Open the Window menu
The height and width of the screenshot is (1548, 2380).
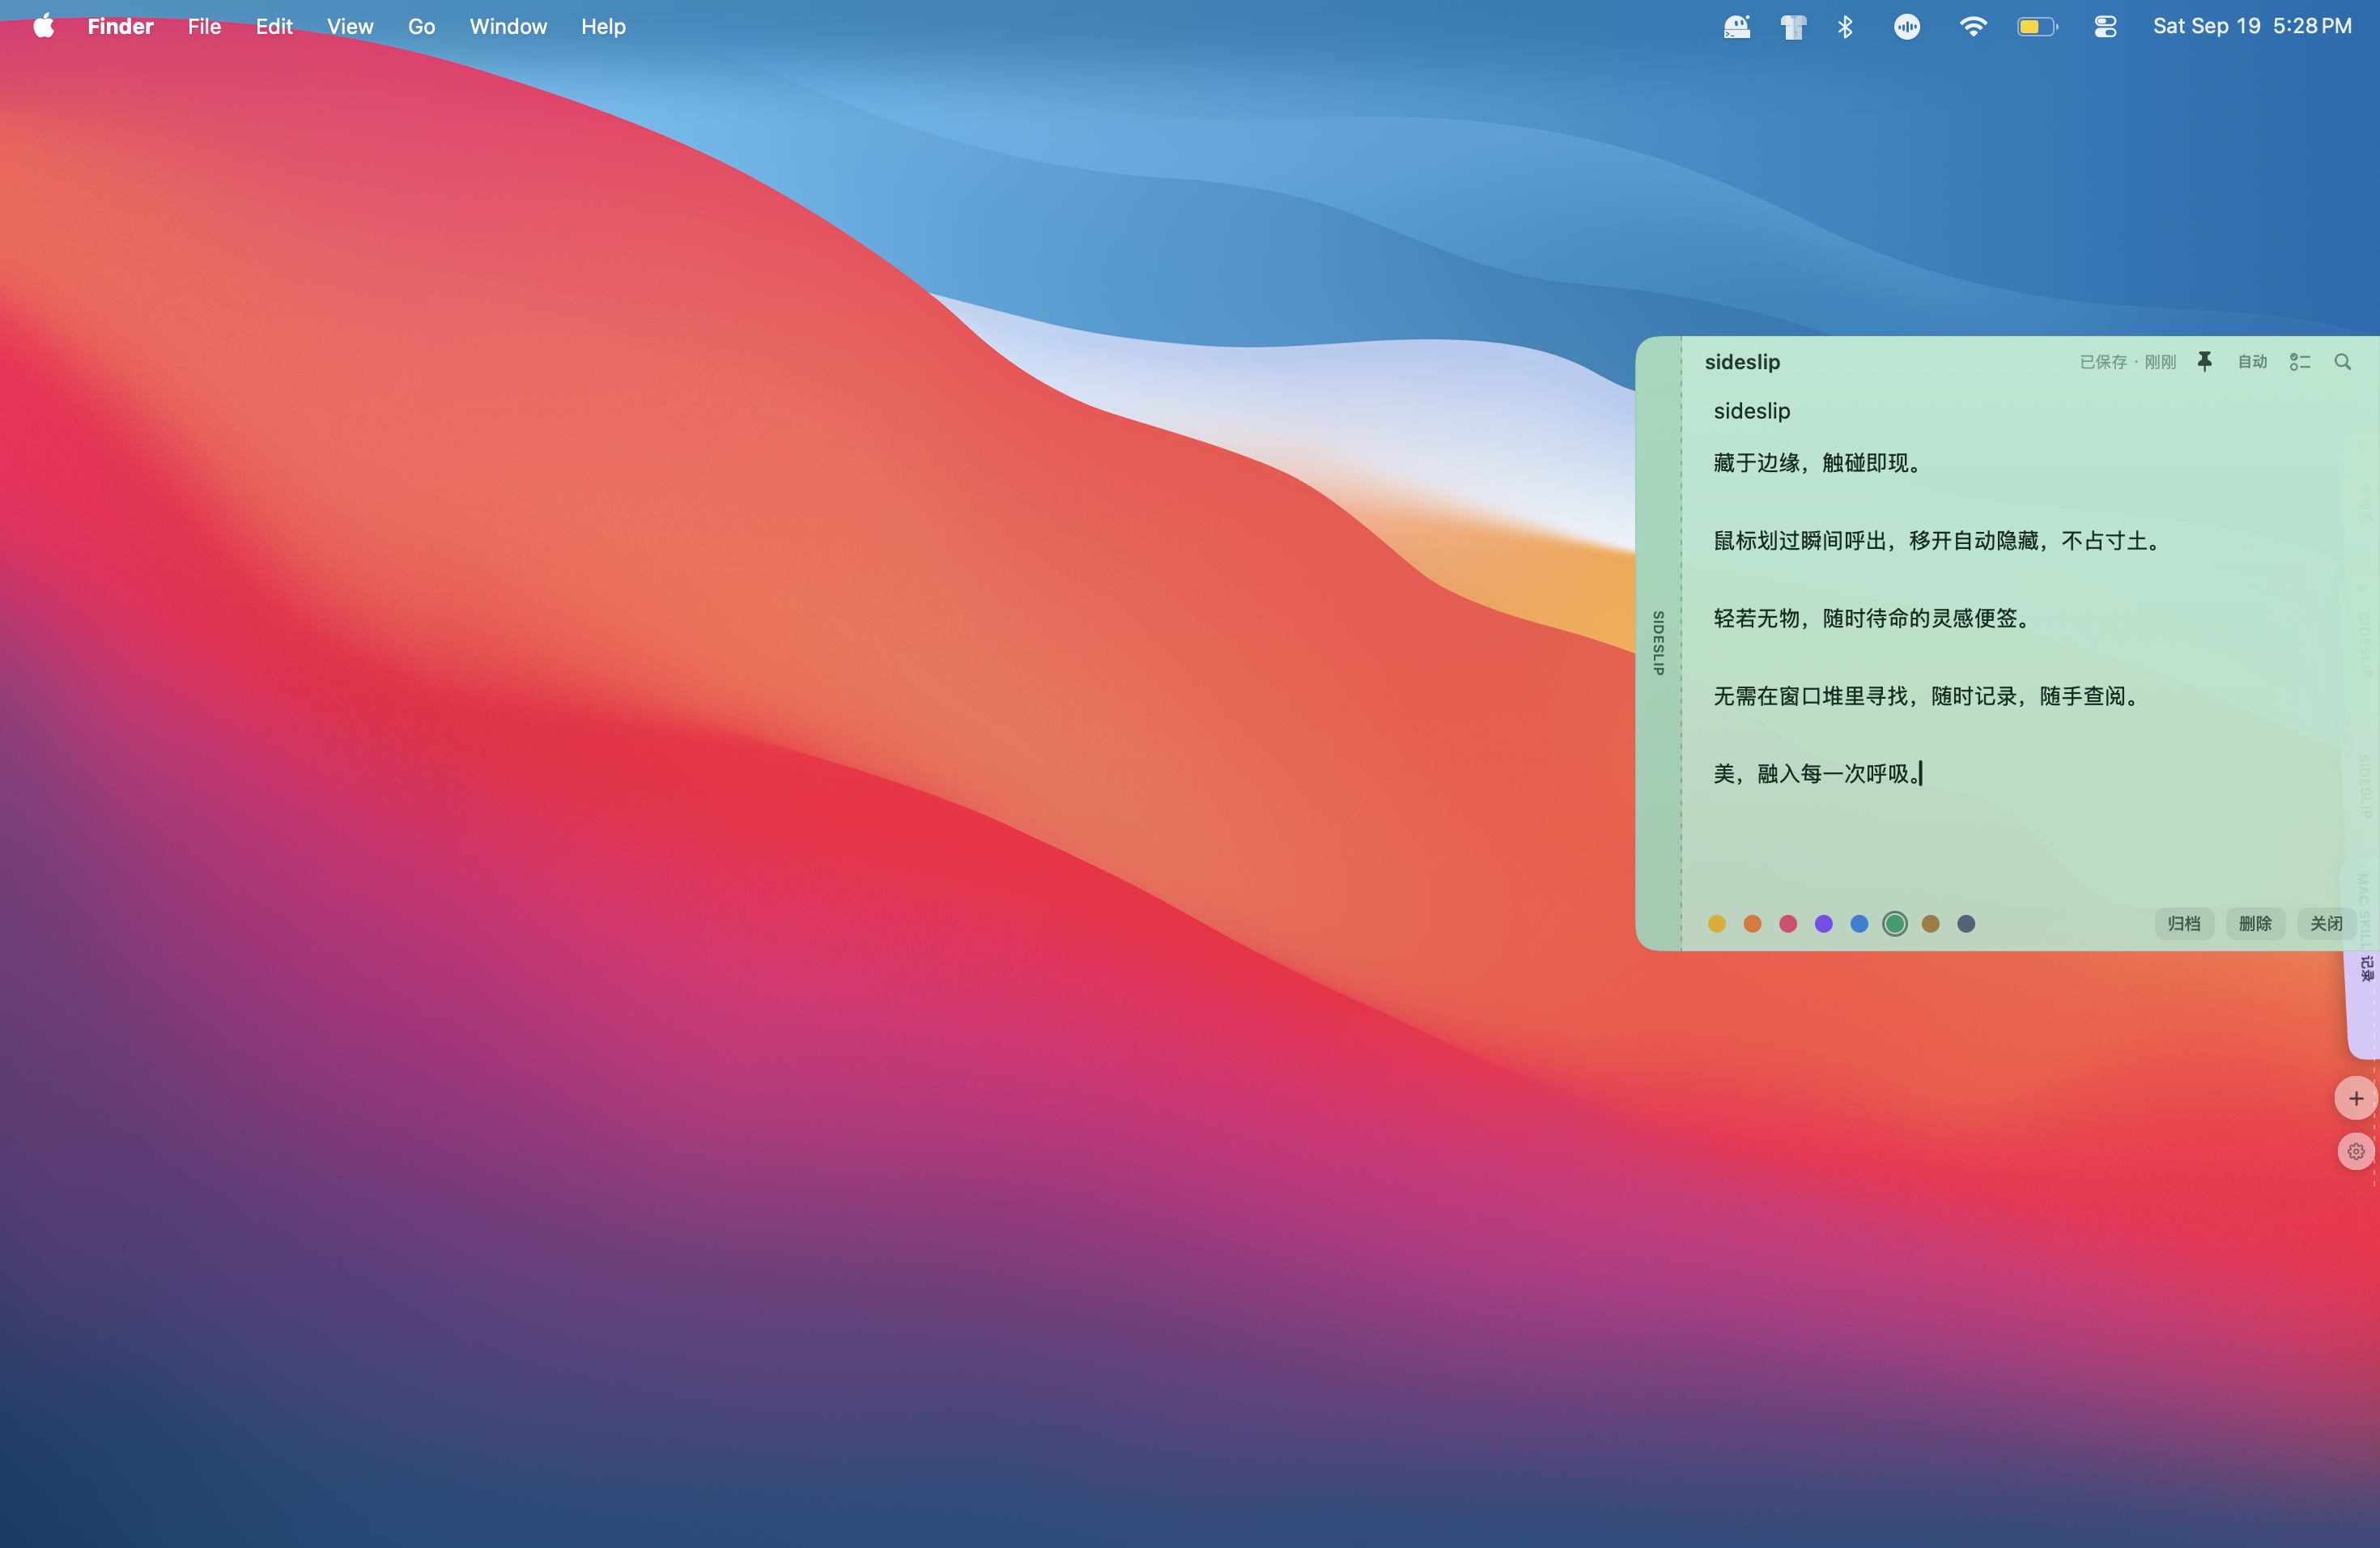click(508, 27)
